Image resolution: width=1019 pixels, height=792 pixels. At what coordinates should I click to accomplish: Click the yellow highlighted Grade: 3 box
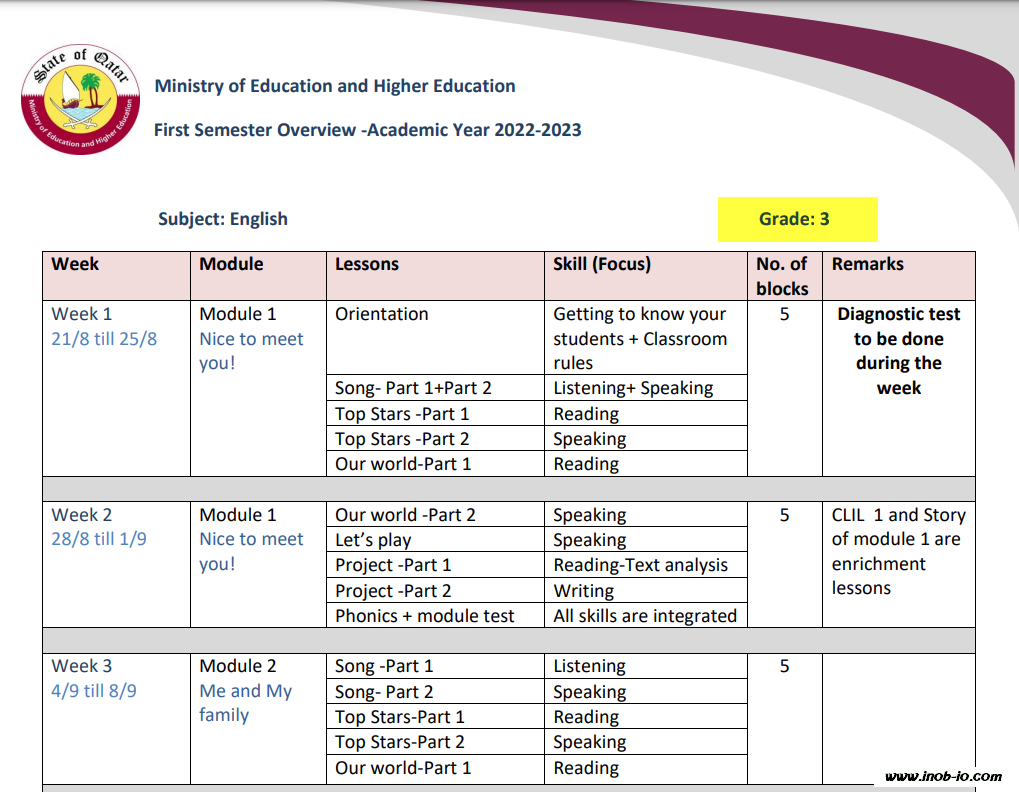796,219
